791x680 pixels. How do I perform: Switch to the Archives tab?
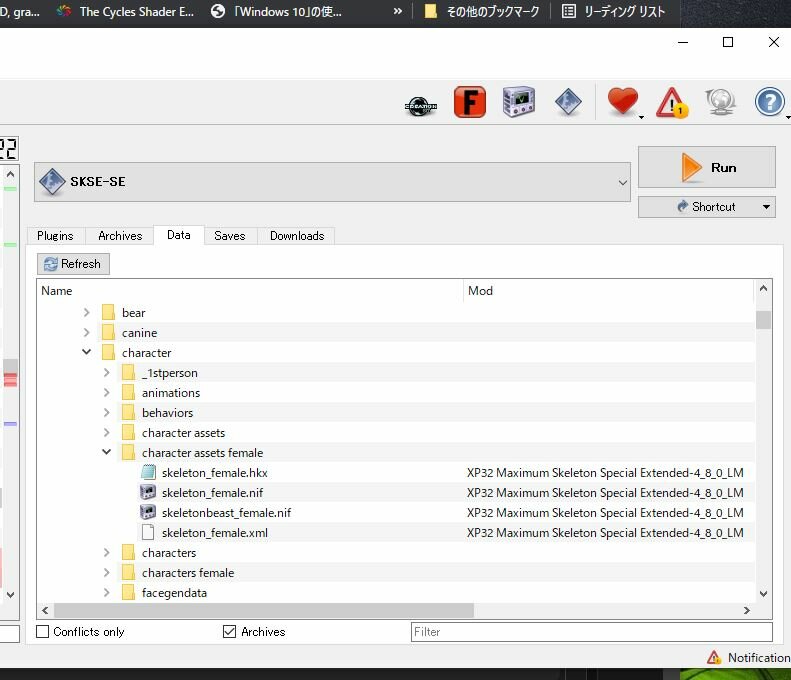(120, 236)
